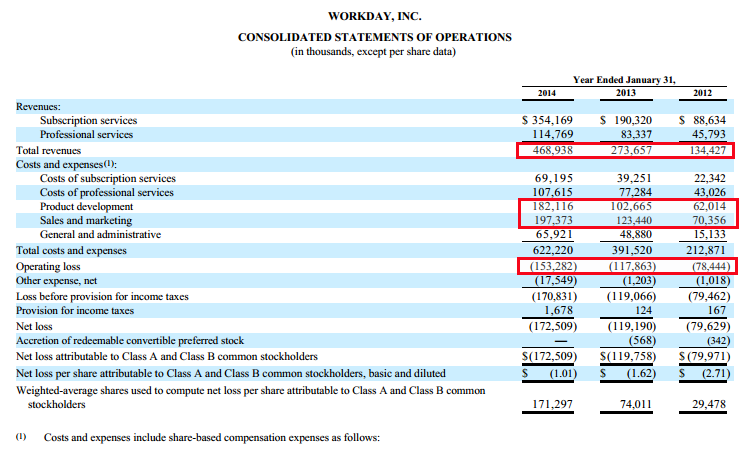Click the Product development row label
Image resolution: width=751 pixels, height=455 pixels.
coord(86,206)
